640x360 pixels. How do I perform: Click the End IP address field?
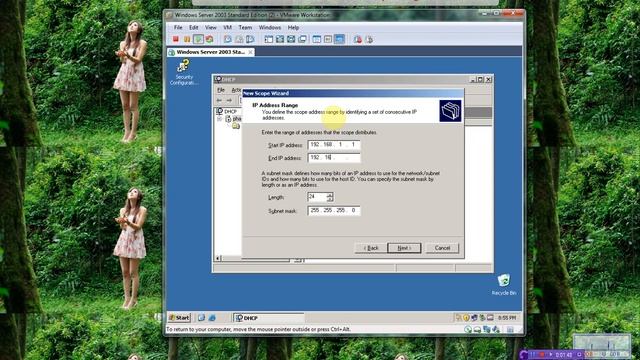pos(334,158)
